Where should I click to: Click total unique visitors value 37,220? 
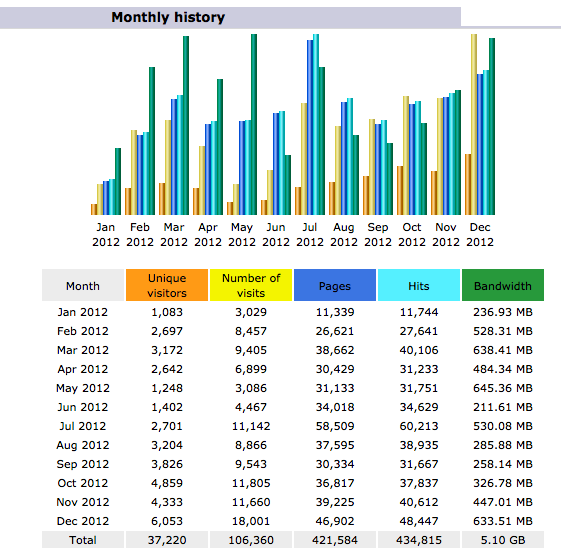tap(167, 540)
